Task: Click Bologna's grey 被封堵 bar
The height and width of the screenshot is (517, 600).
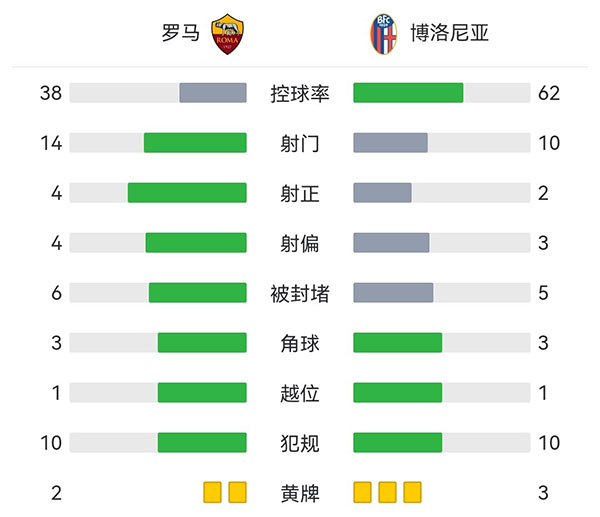Action: click(393, 293)
